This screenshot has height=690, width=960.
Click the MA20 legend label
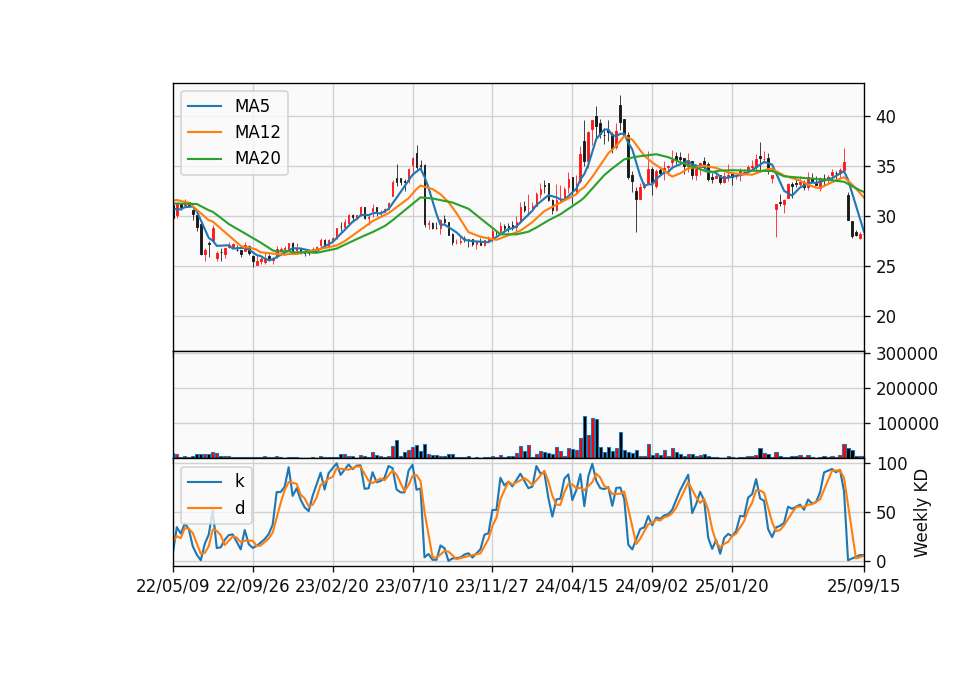coord(257,158)
